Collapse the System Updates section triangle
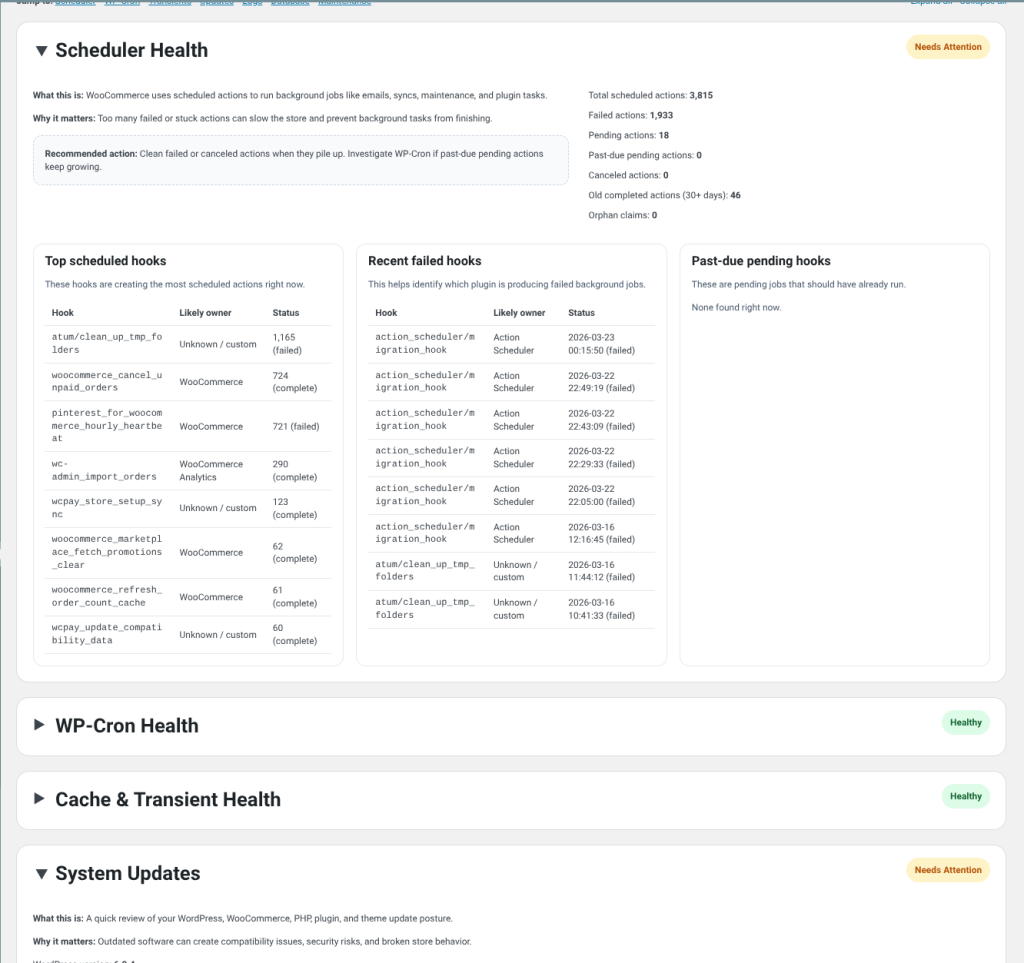The width and height of the screenshot is (1024, 963). (x=41, y=873)
